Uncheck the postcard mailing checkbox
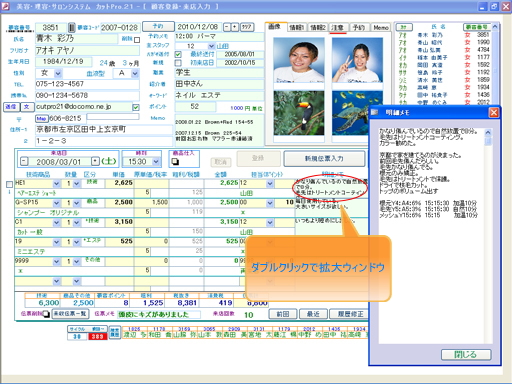 (x=178, y=54)
